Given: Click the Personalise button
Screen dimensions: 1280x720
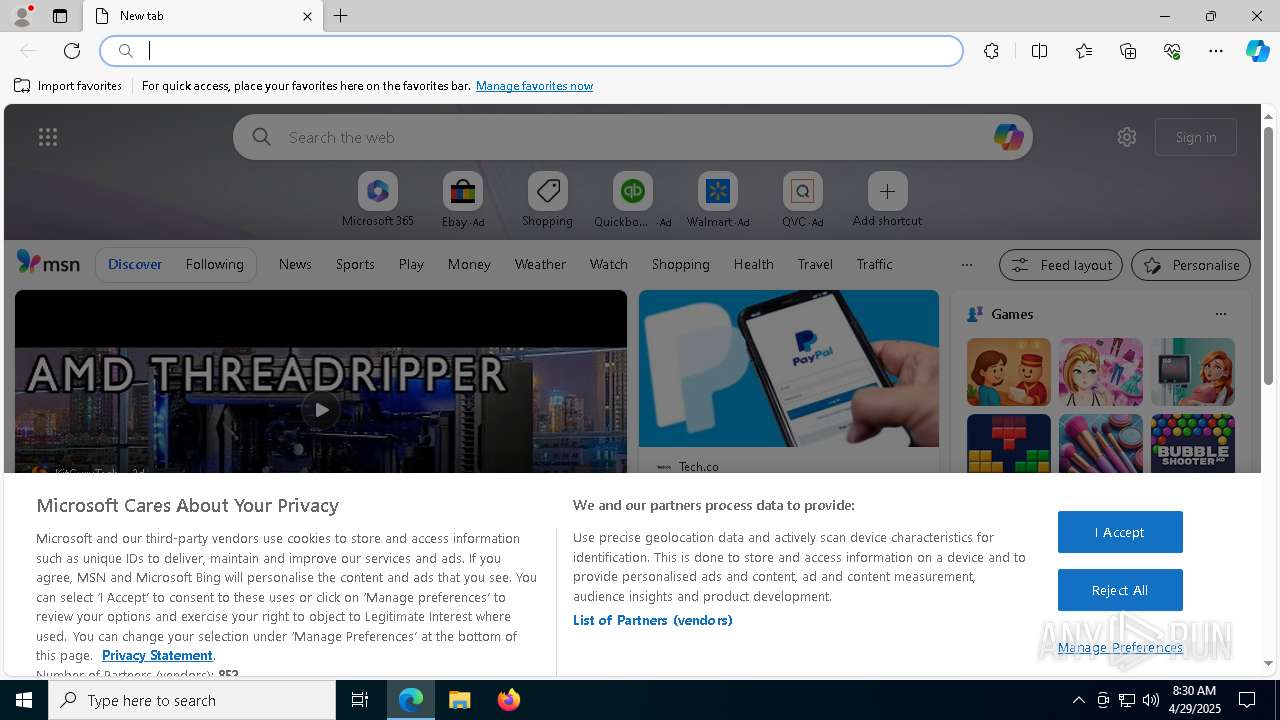Looking at the screenshot, I should 1191,265.
